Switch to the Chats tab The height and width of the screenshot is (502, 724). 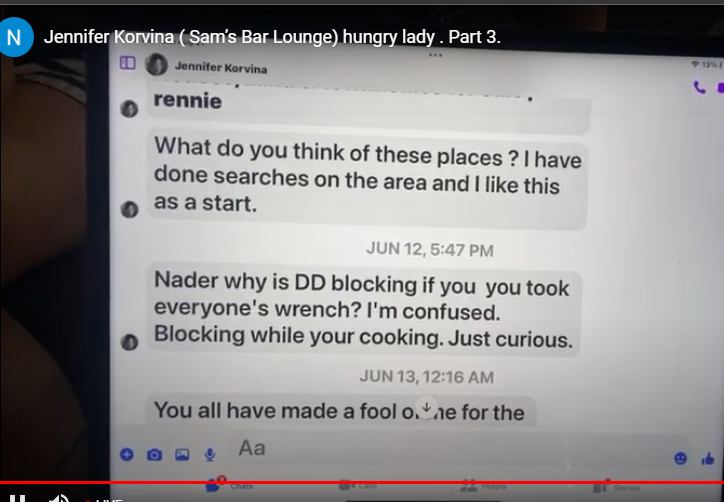pos(230,486)
